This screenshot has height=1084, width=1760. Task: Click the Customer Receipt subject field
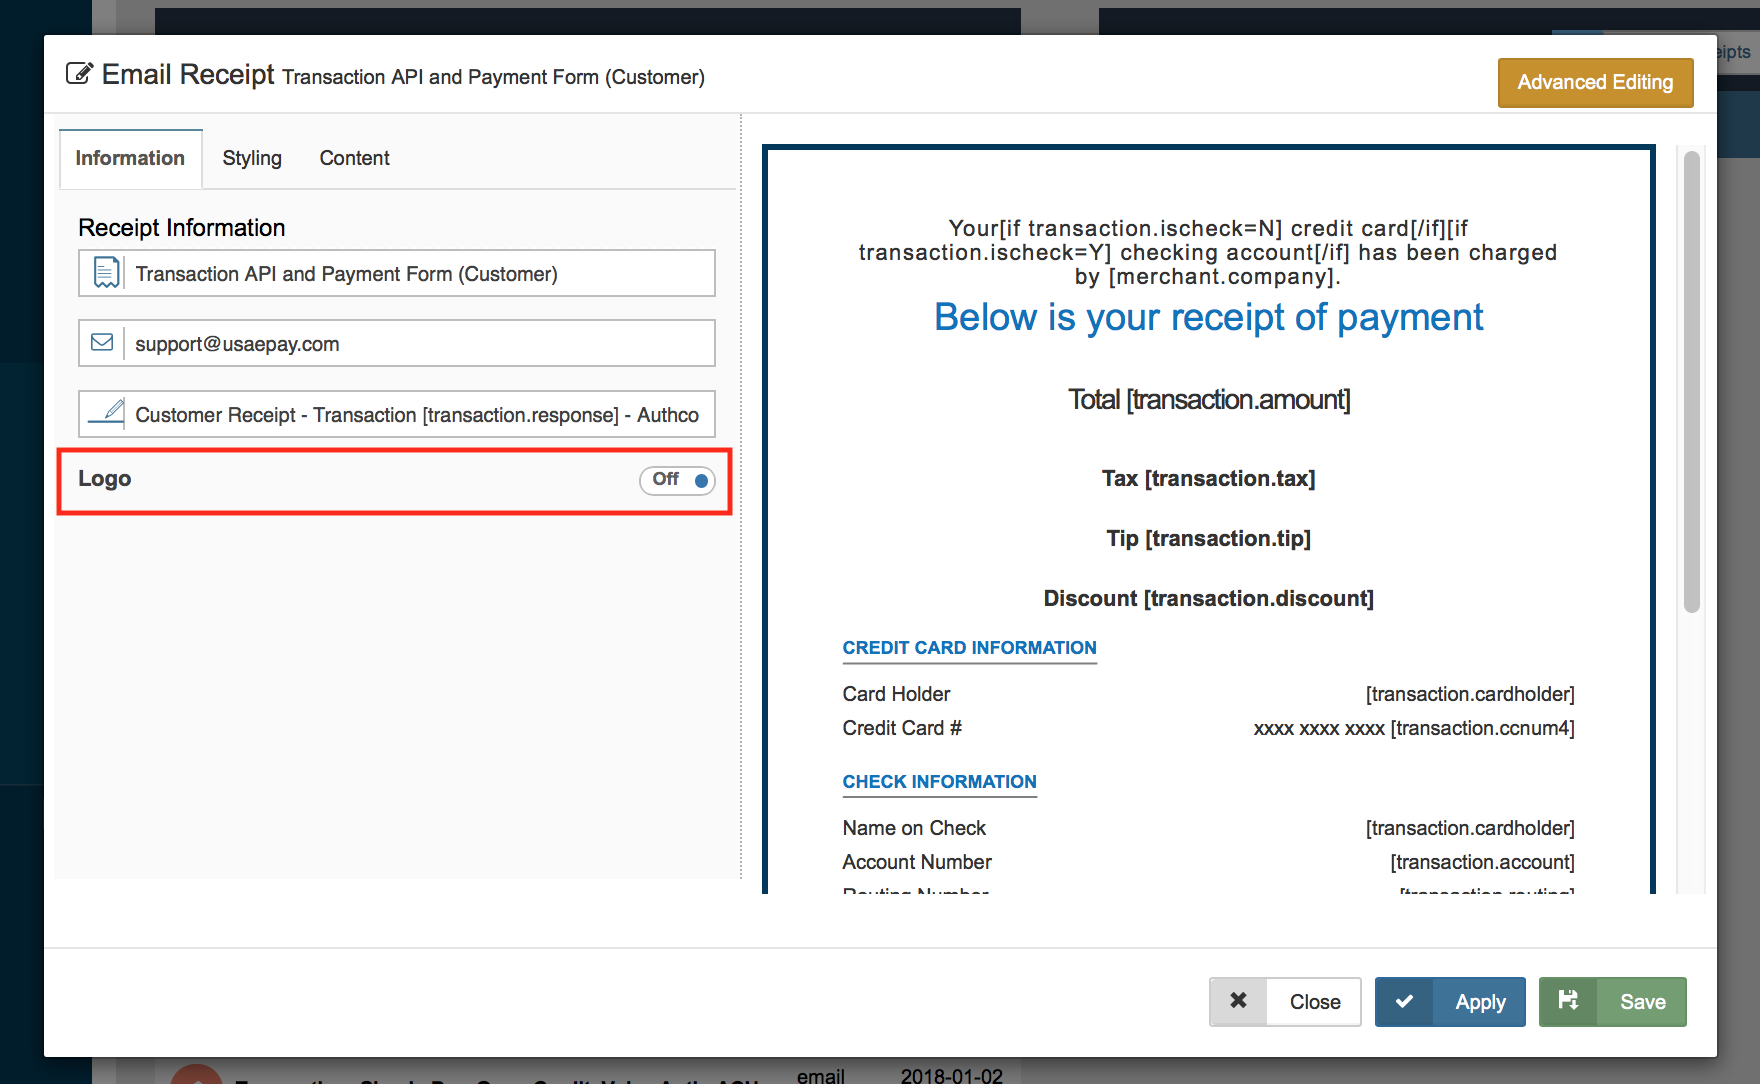click(420, 414)
